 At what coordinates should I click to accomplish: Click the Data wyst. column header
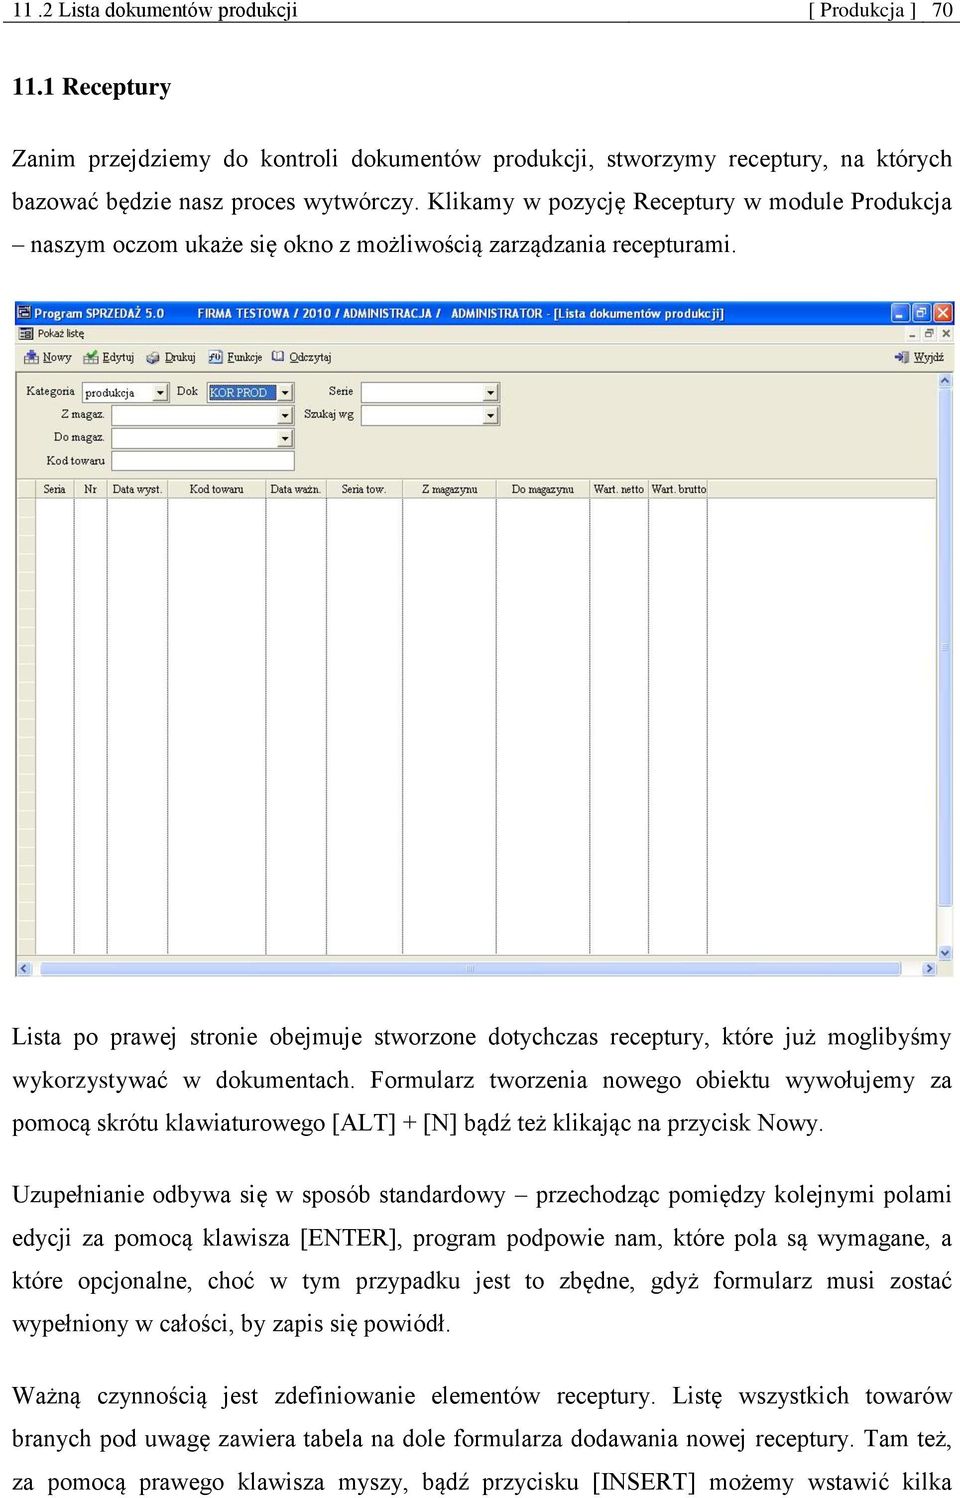[x=137, y=489]
